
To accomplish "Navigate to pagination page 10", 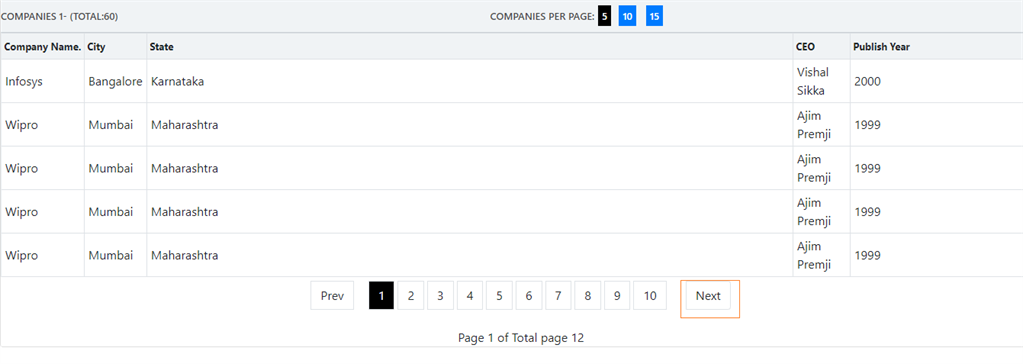I will [x=650, y=296].
